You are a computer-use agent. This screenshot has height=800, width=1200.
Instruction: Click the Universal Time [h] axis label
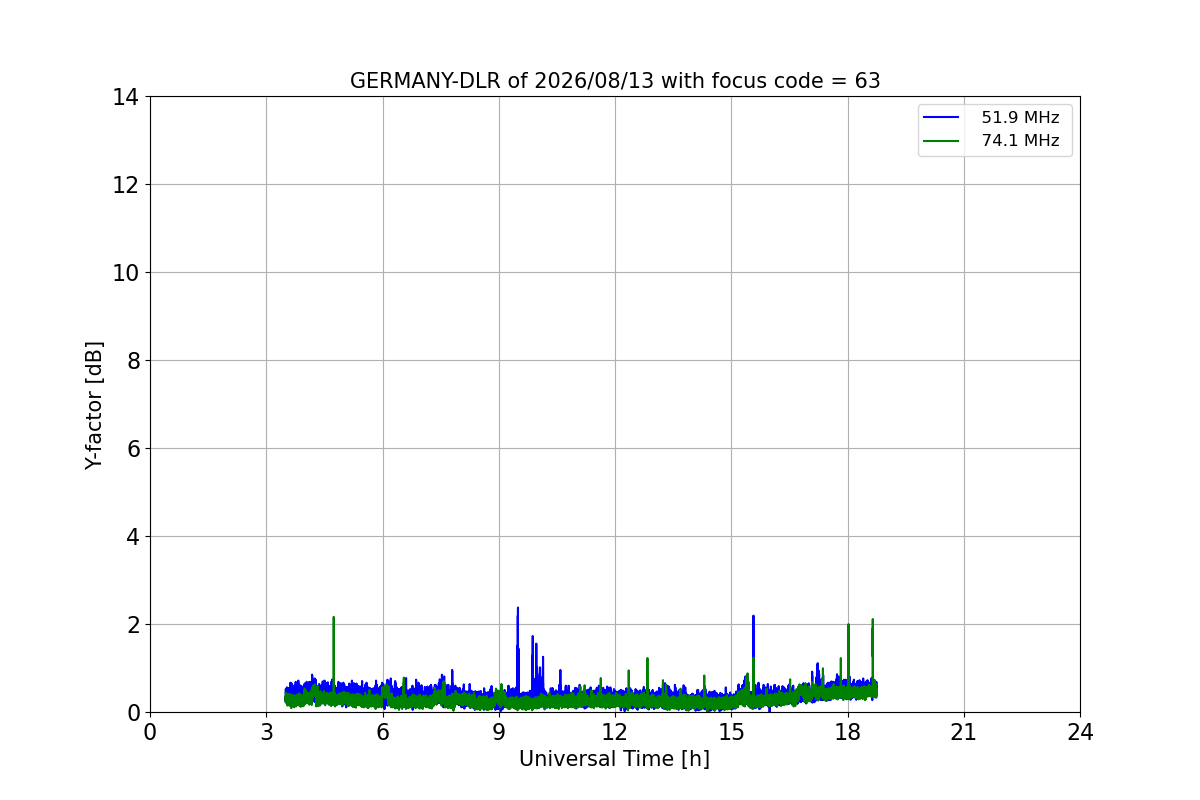[x=614, y=759]
